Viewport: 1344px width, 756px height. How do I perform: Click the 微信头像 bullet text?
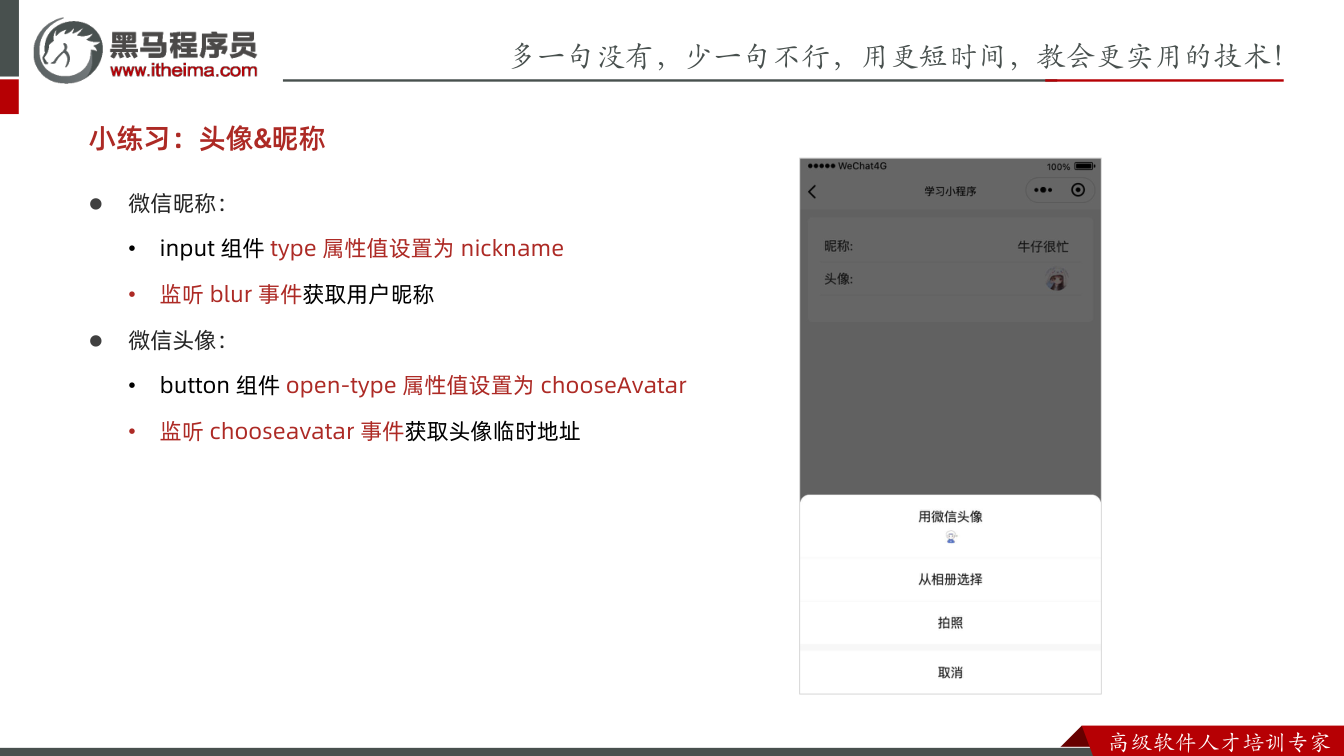click(176, 340)
